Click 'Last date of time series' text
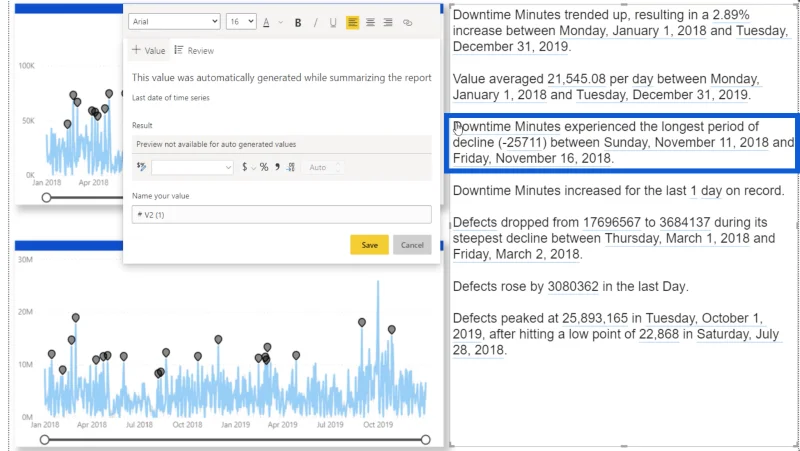 [170, 98]
